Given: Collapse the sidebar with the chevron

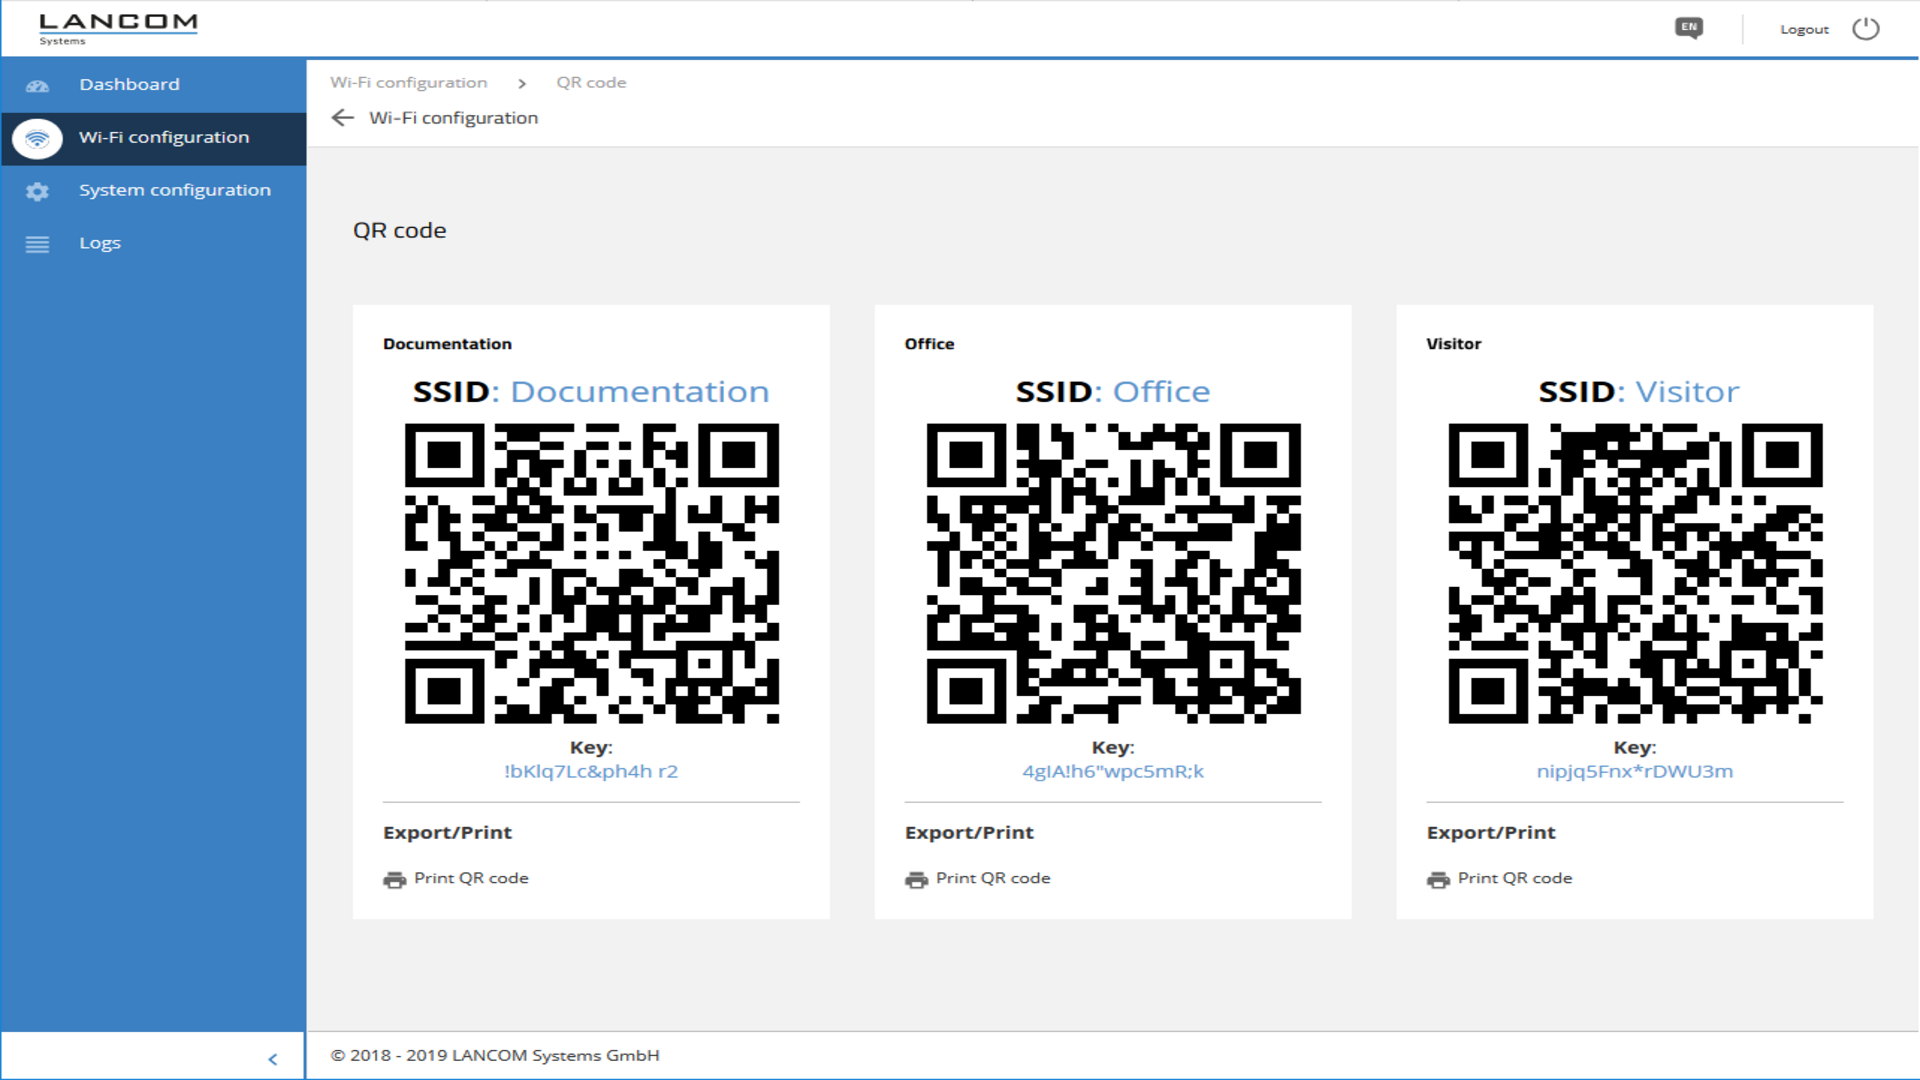Looking at the screenshot, I should click(x=272, y=1059).
